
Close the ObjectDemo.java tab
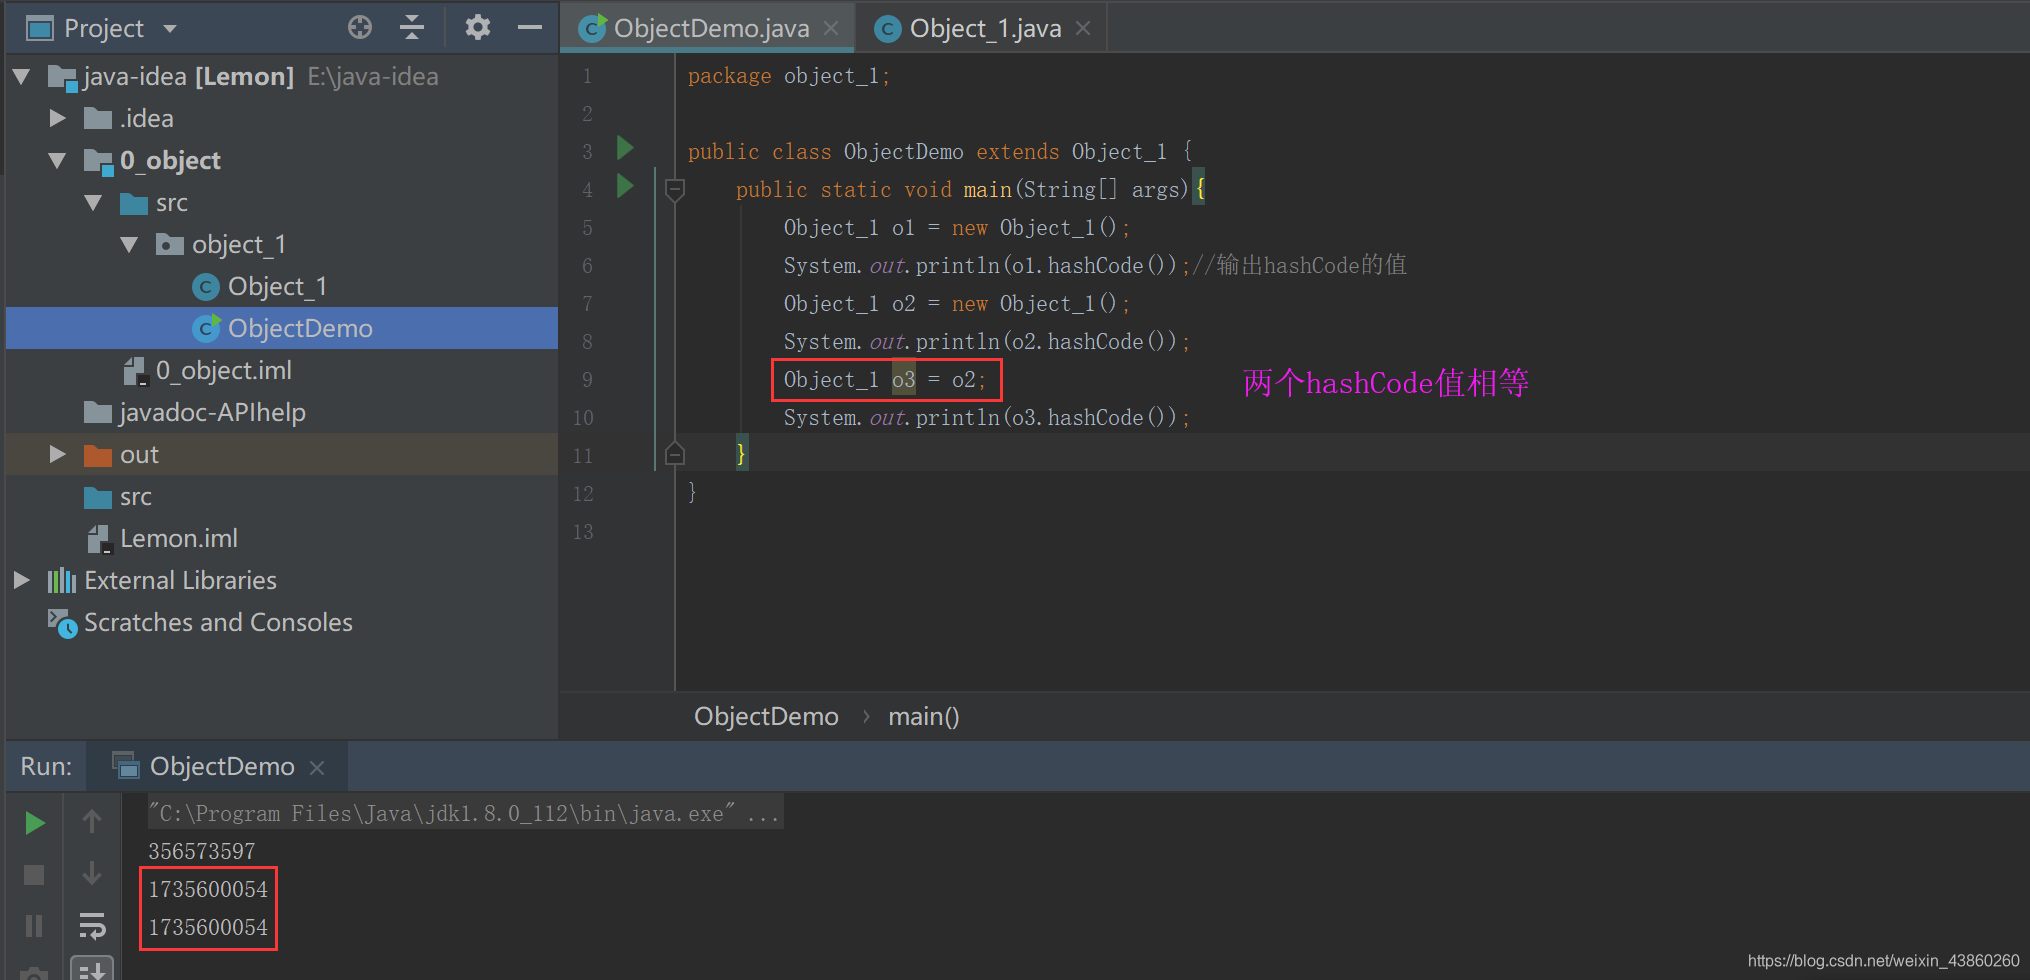point(831,29)
